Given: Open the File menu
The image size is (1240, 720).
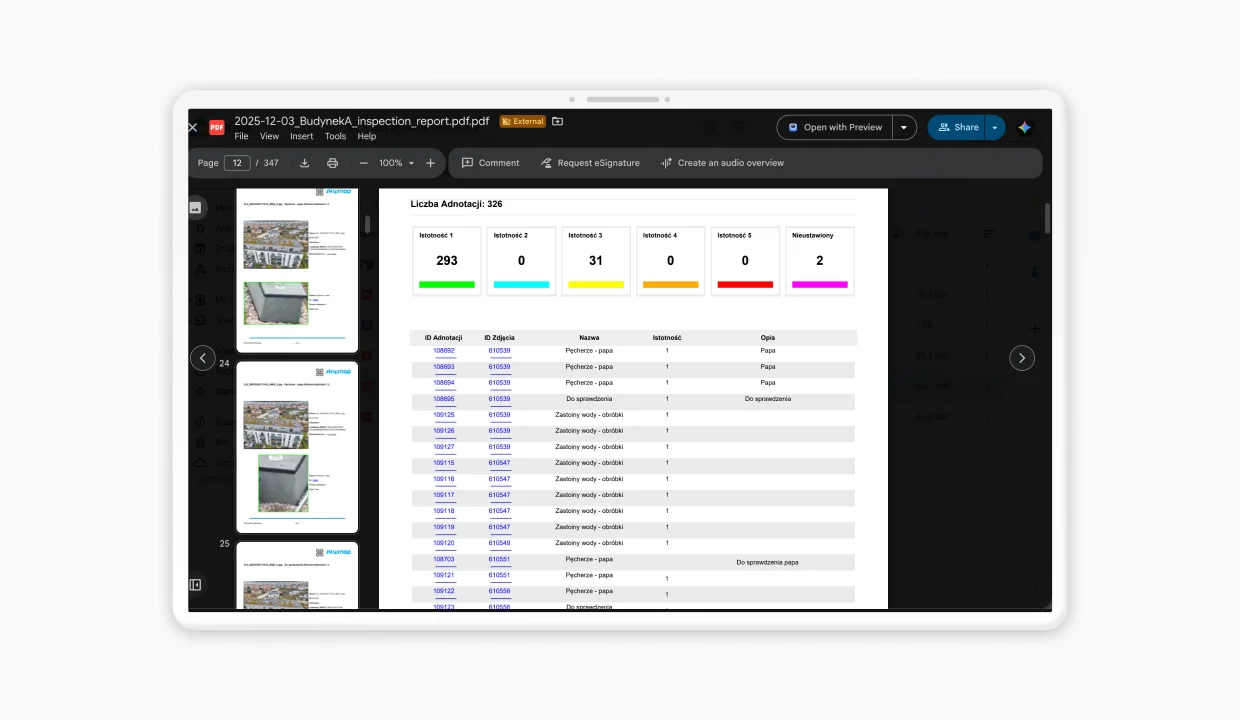Looking at the screenshot, I should (x=241, y=136).
